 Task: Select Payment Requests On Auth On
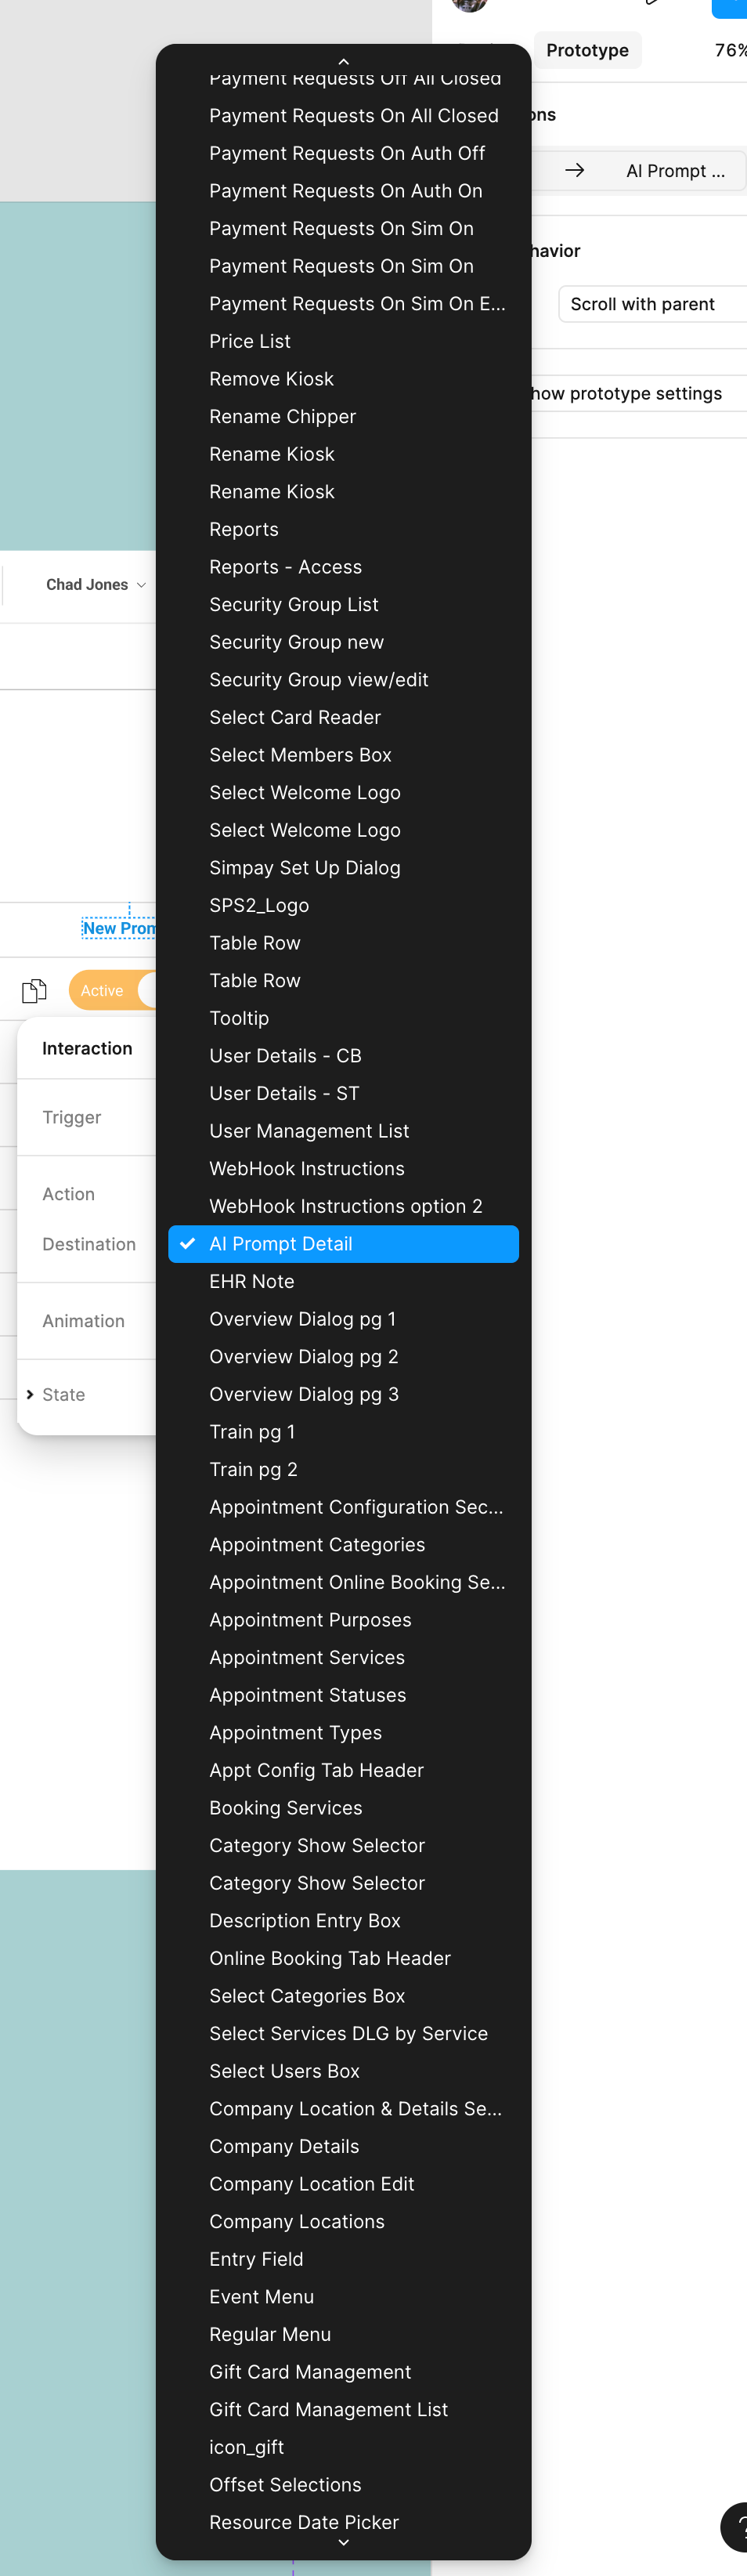343,191
